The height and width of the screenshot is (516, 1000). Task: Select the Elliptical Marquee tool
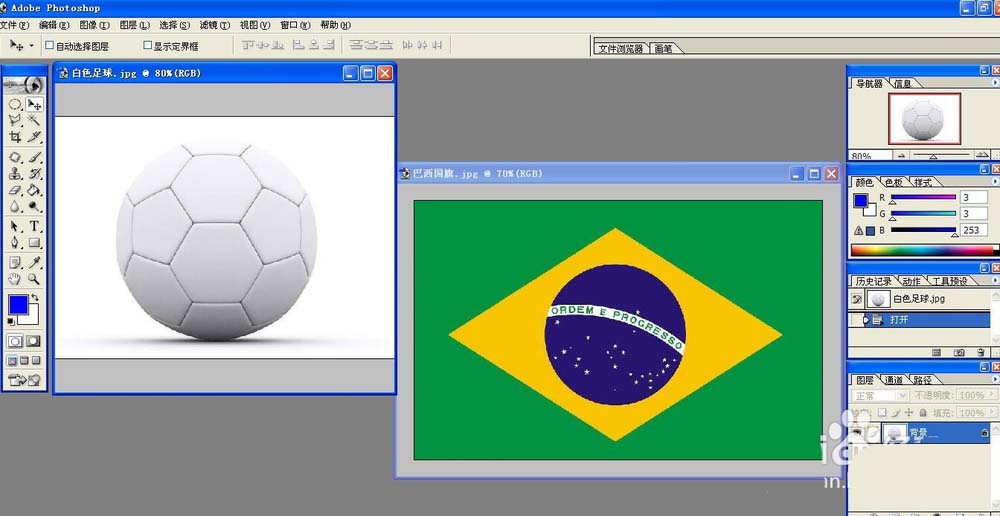coord(15,105)
